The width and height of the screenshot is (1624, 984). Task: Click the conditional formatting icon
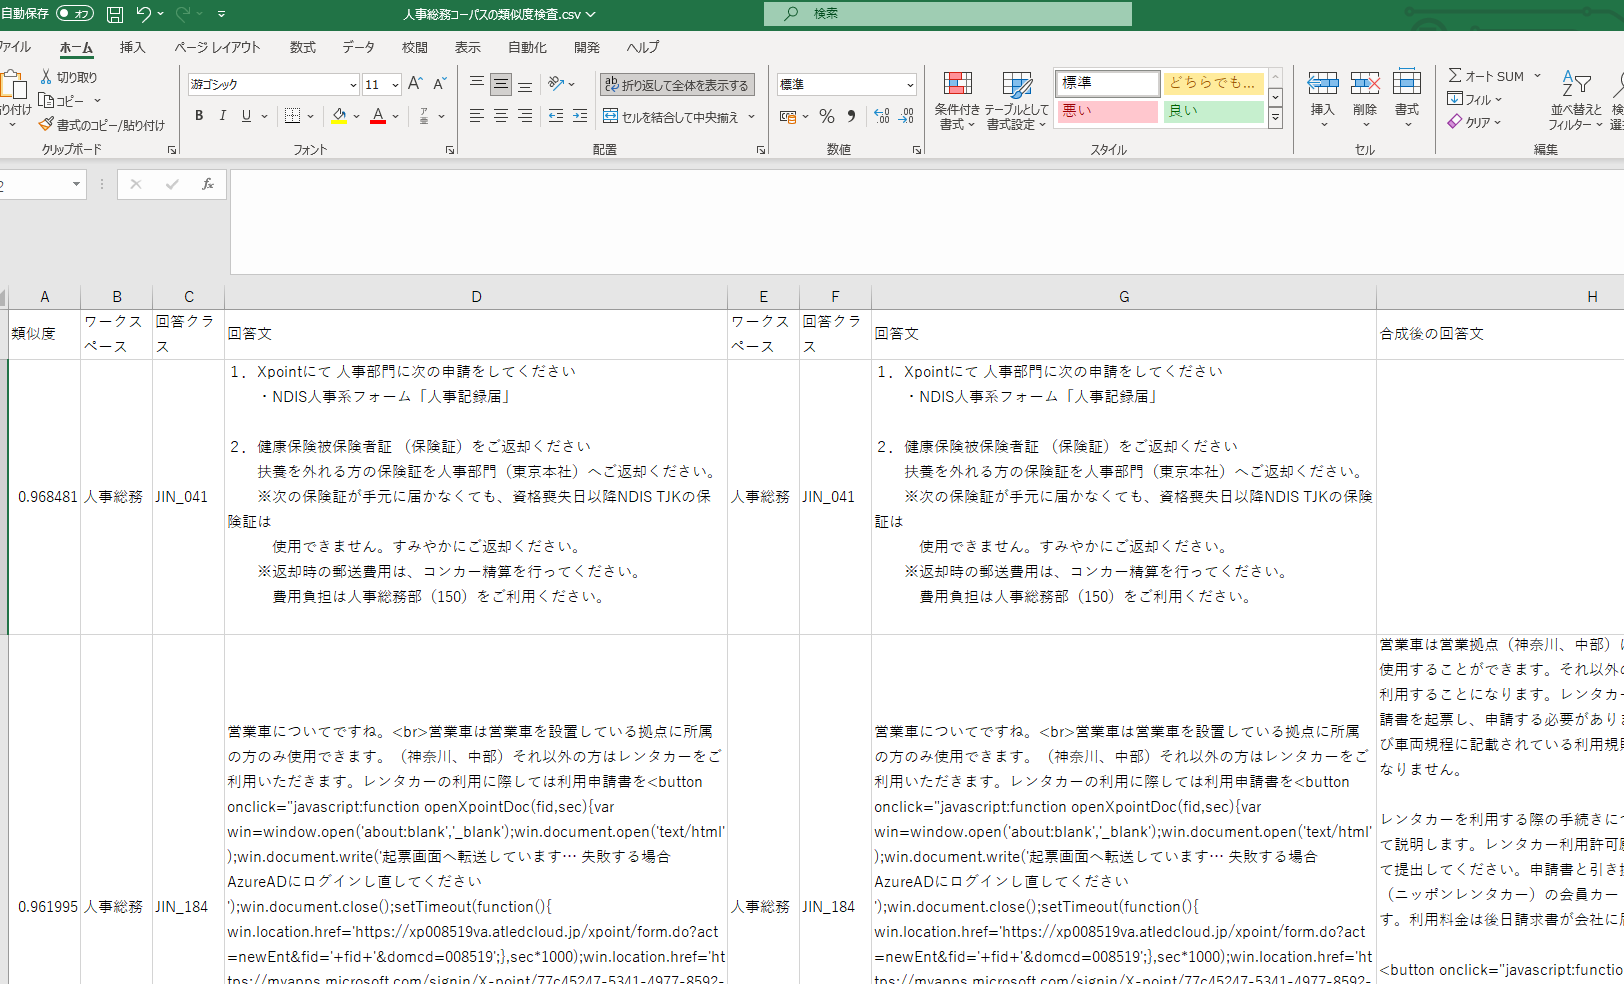(x=957, y=100)
